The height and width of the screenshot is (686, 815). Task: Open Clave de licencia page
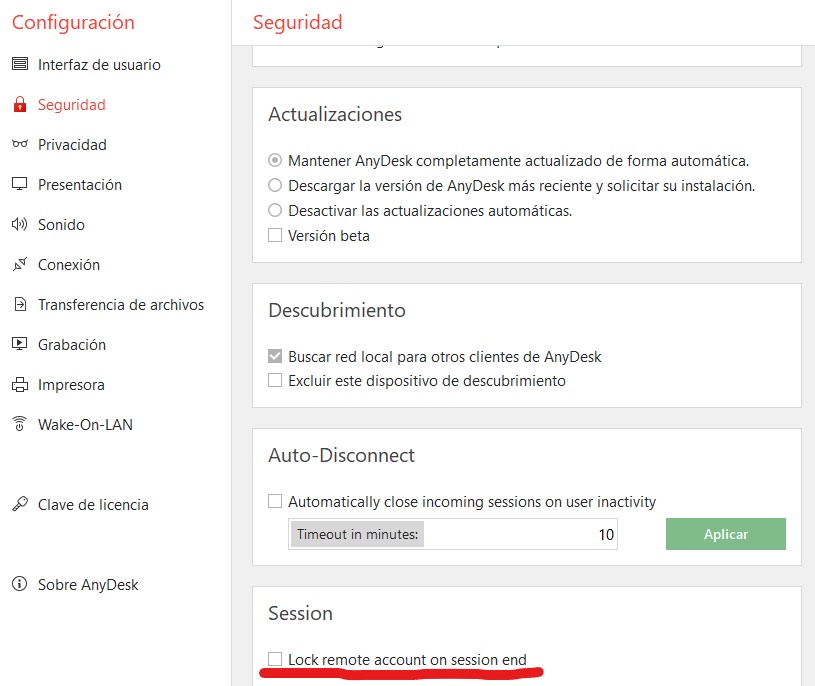tap(94, 505)
